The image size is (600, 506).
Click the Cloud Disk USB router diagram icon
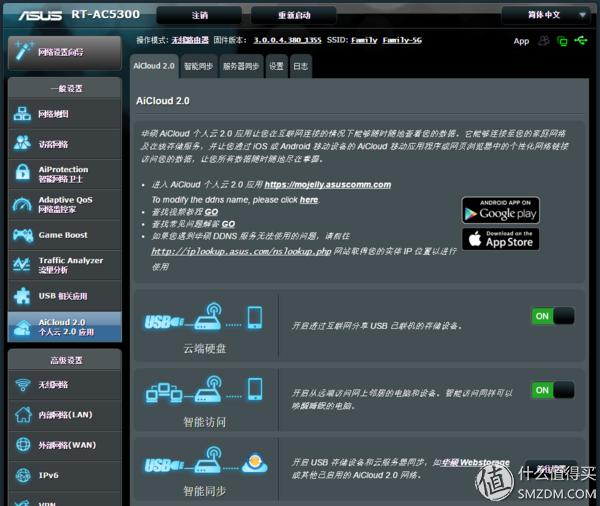pyautogui.click(x=204, y=318)
